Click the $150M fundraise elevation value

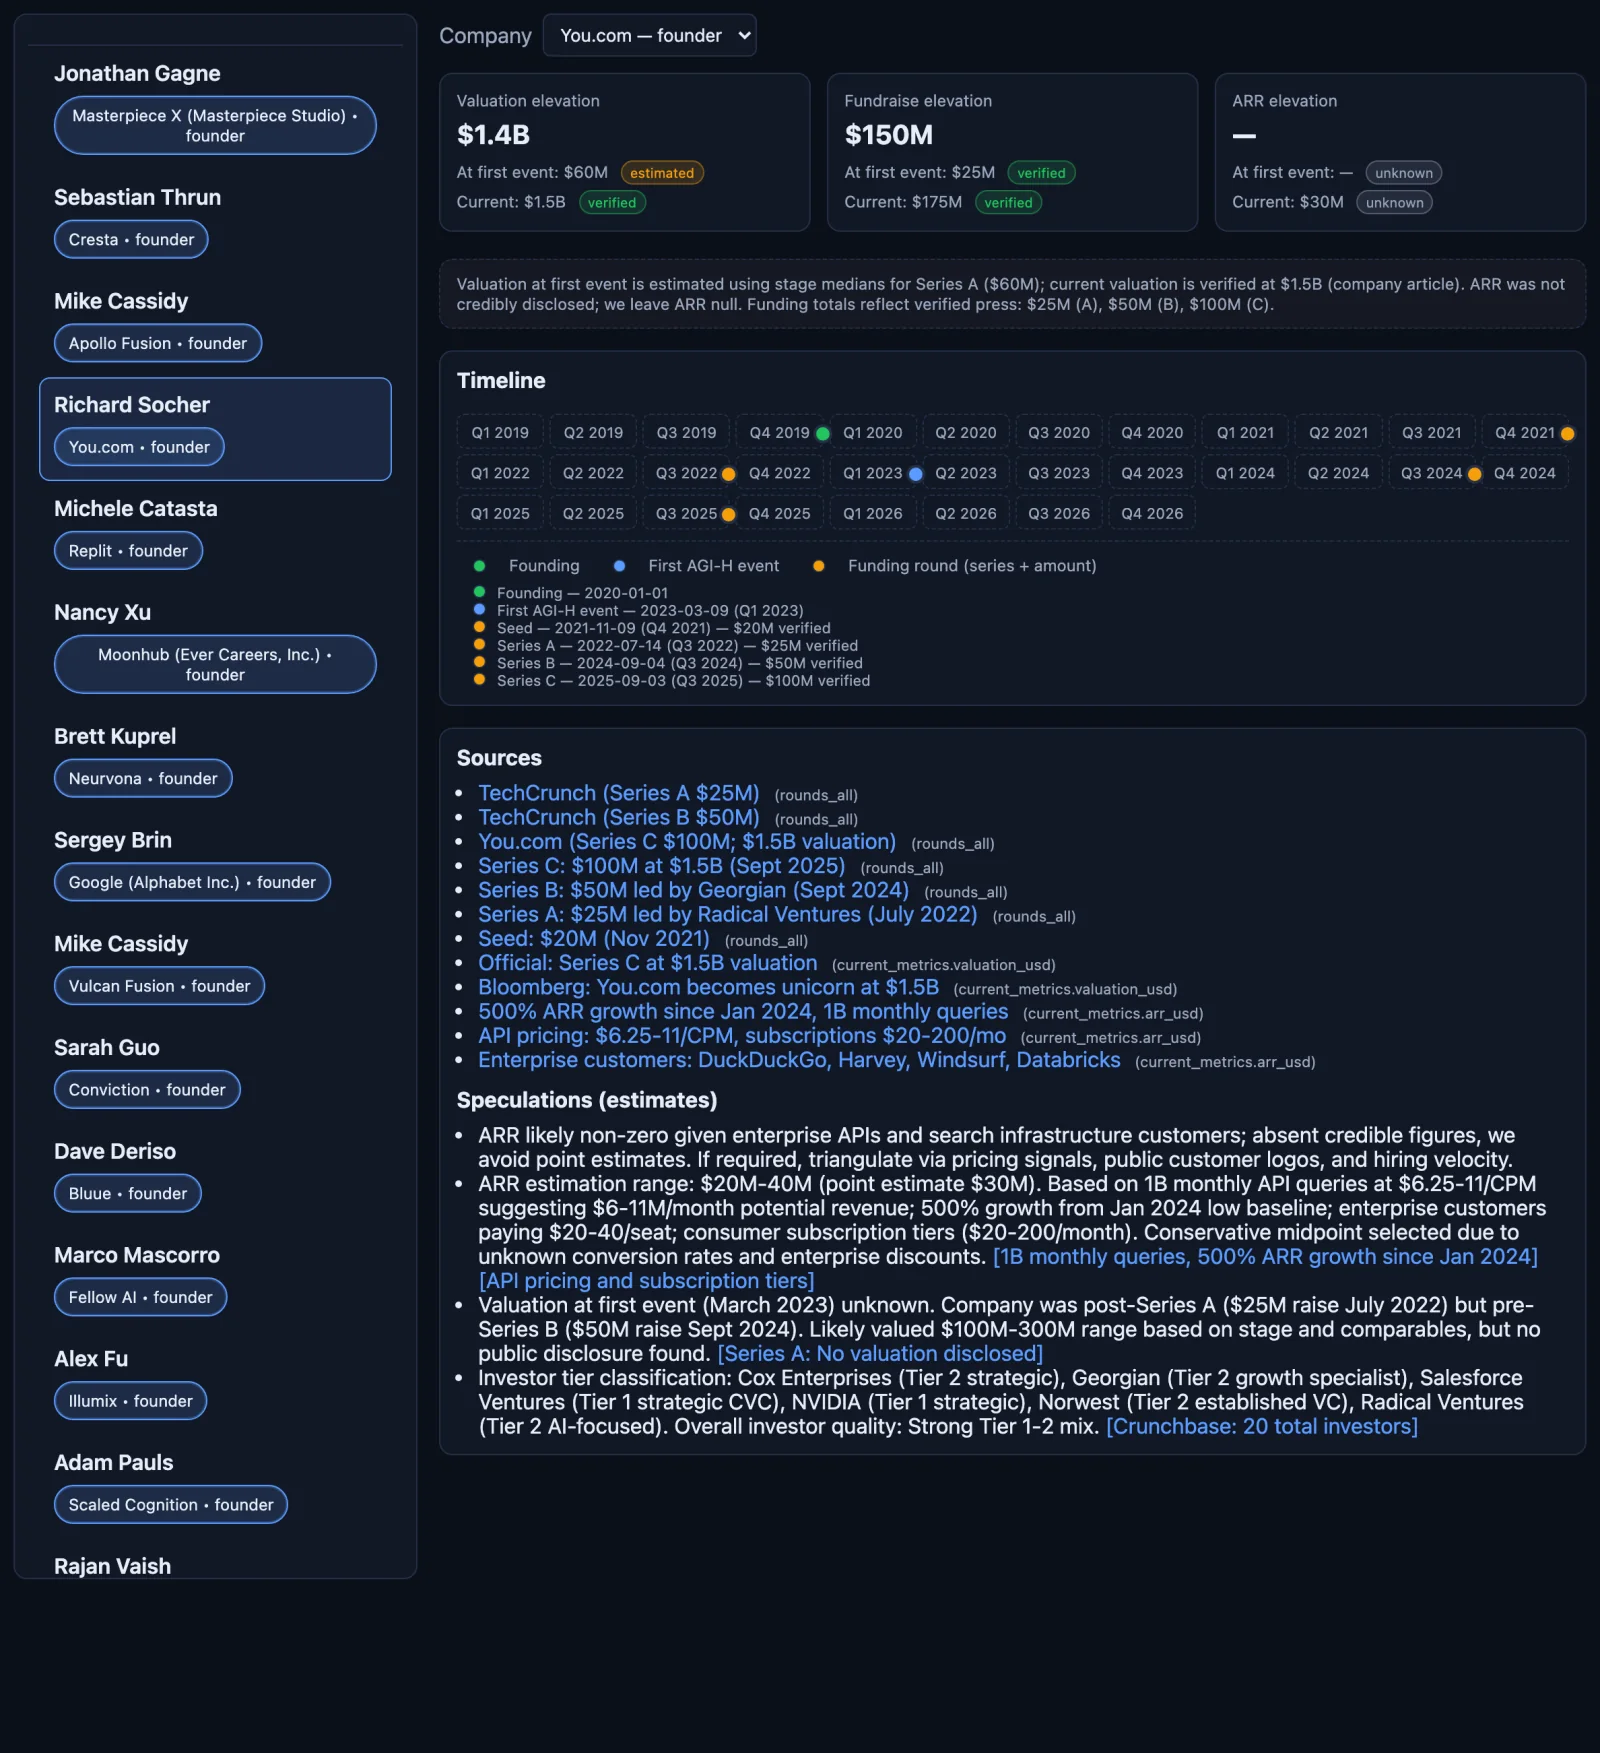click(x=888, y=135)
